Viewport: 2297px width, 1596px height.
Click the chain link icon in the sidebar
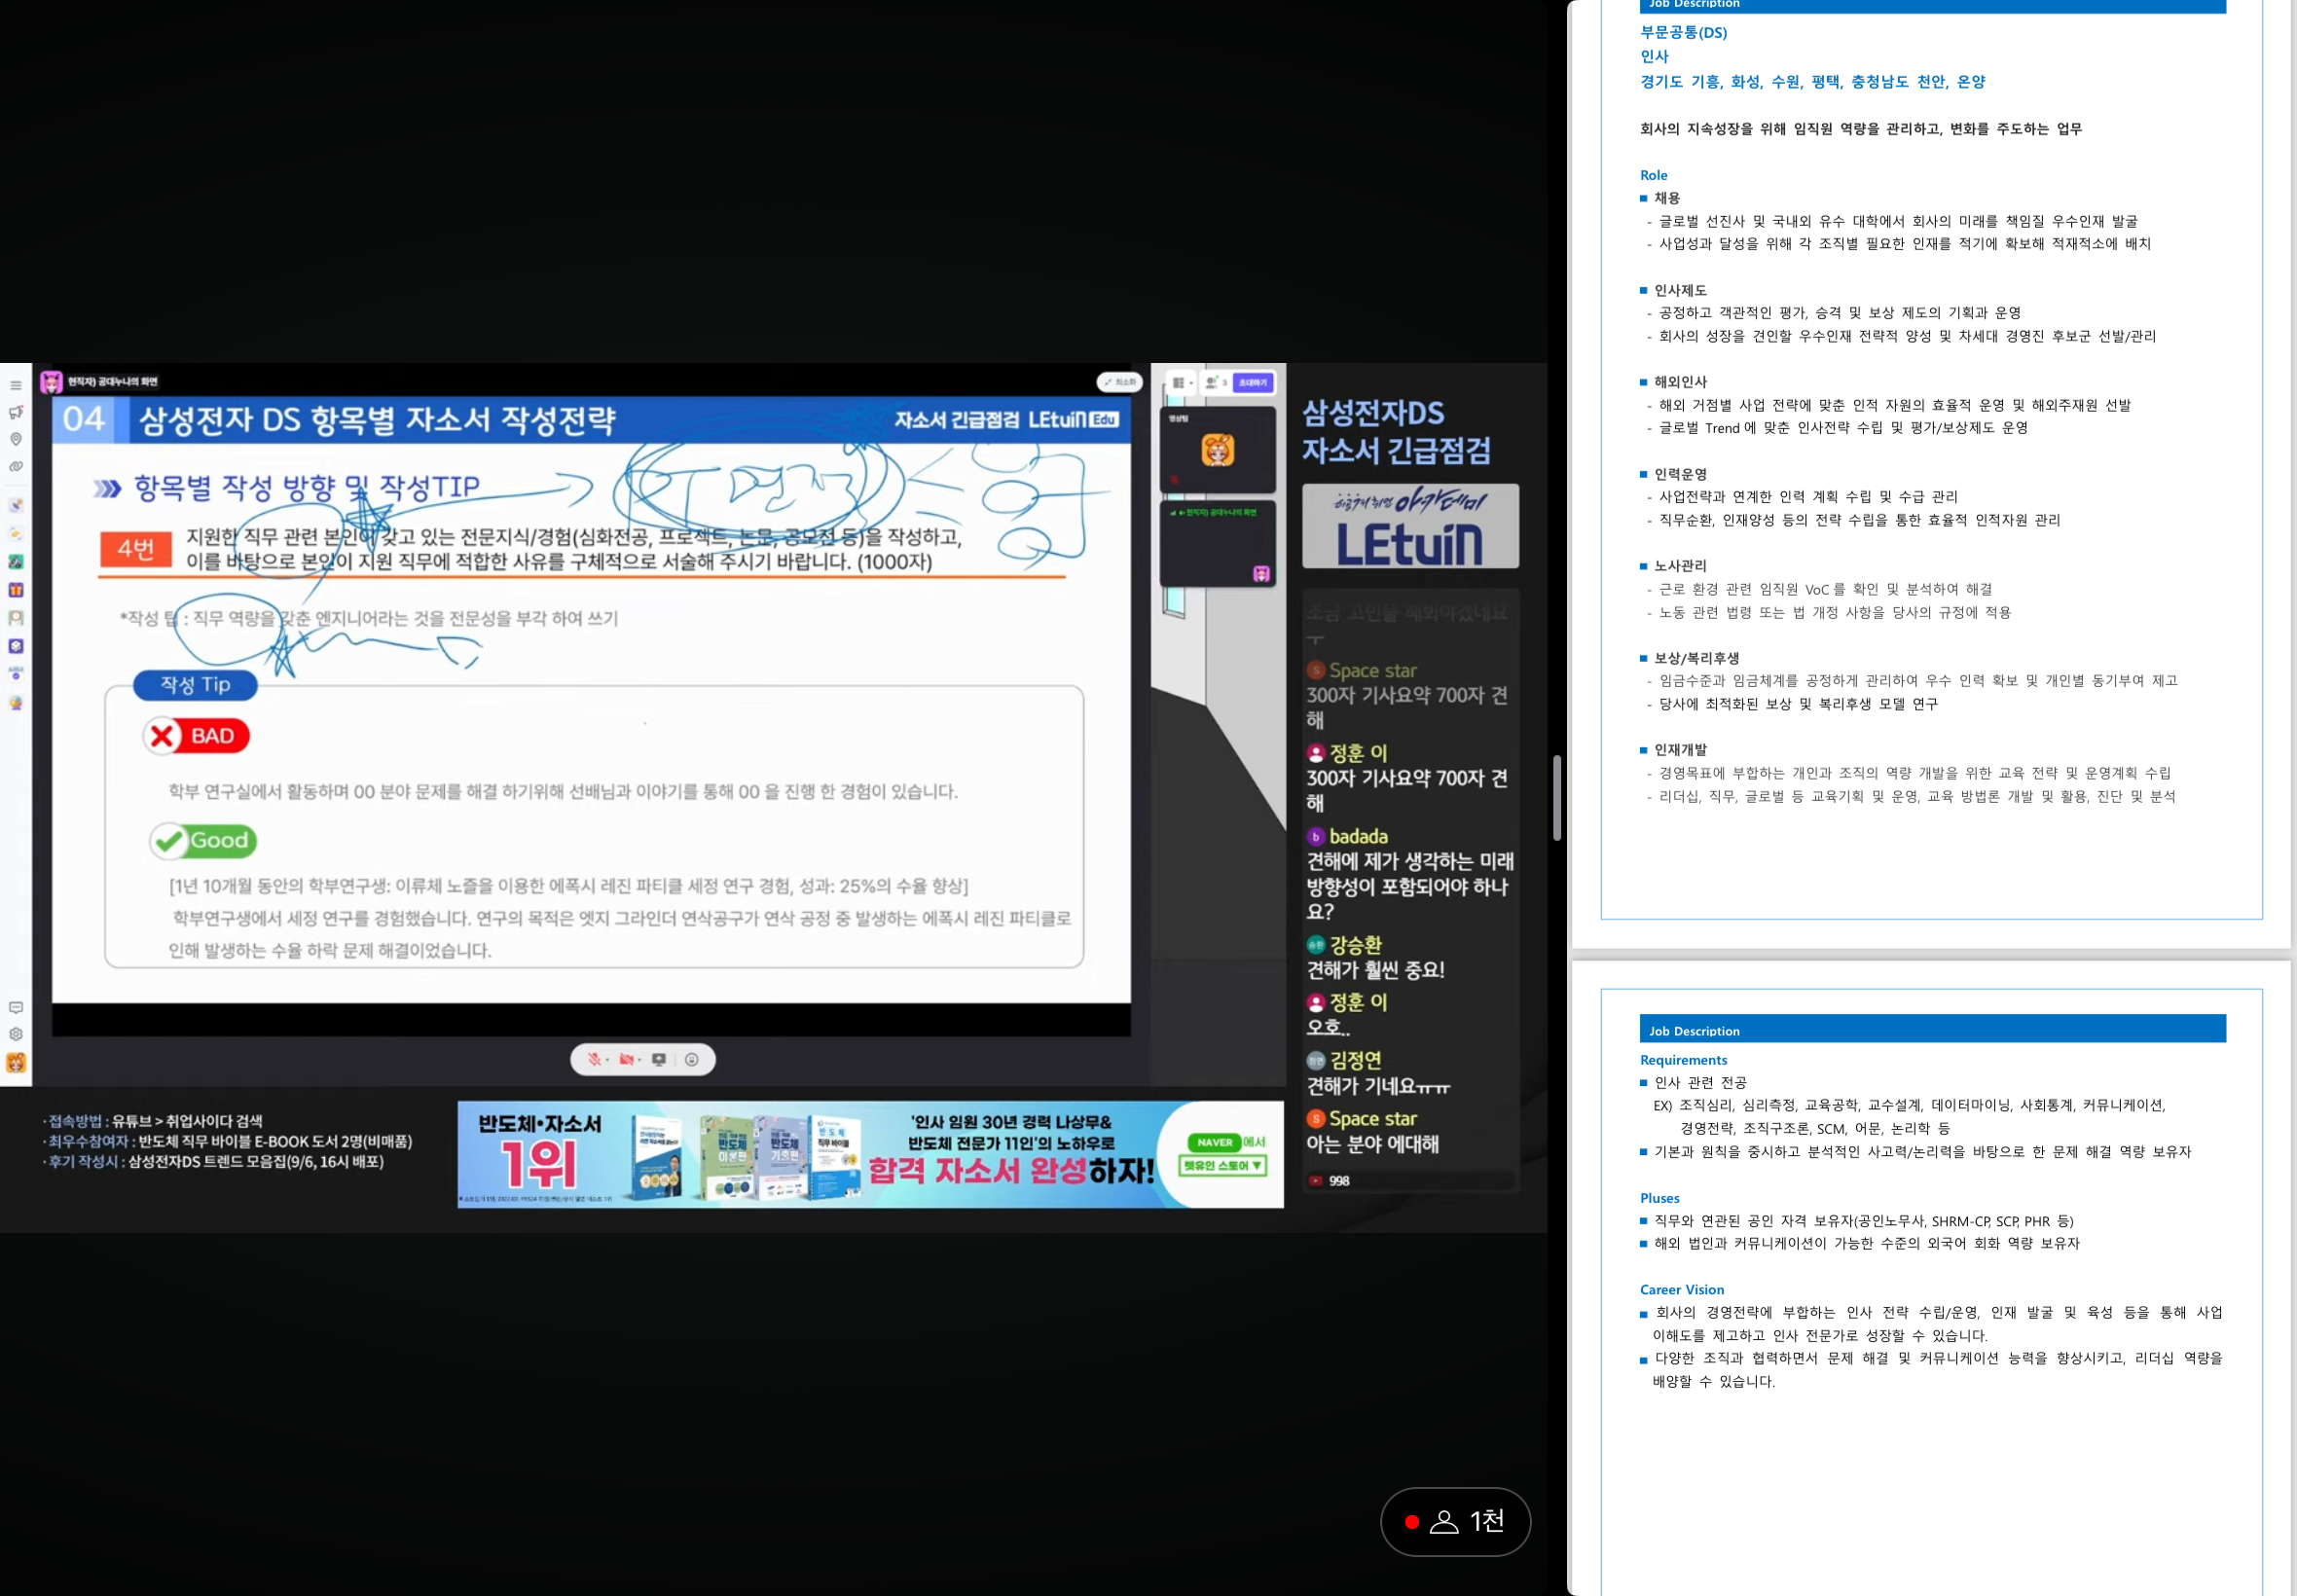(16, 466)
